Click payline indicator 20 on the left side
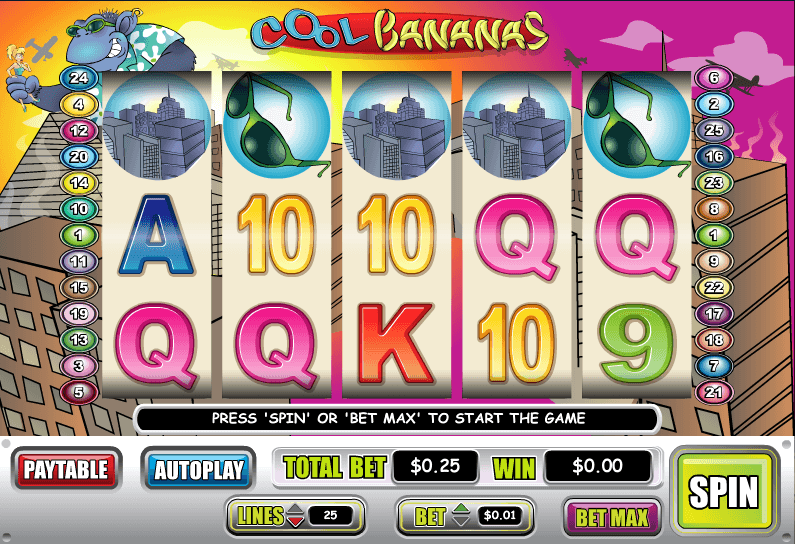Viewport: 795px width, 544px height. (79, 156)
